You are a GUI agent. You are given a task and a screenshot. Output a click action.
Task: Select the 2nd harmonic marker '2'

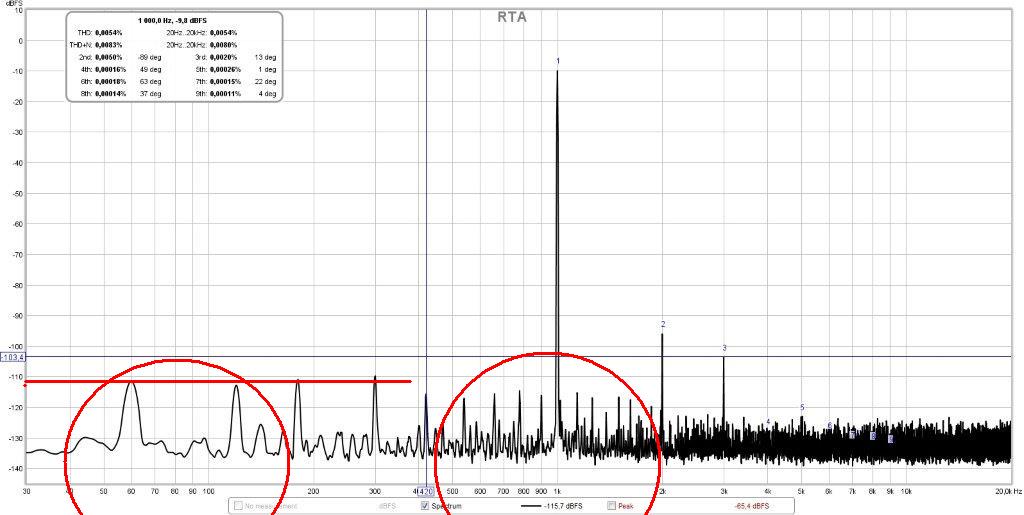663,324
